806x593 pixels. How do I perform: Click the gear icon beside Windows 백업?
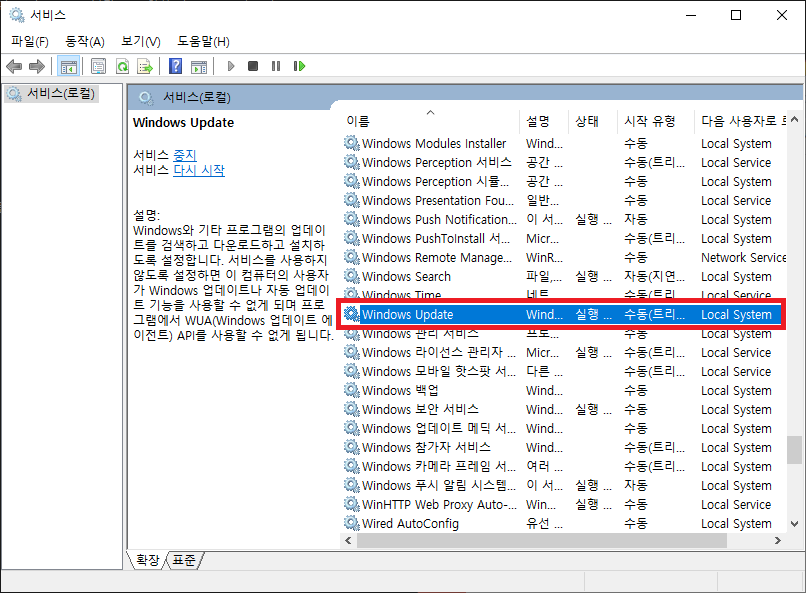352,390
